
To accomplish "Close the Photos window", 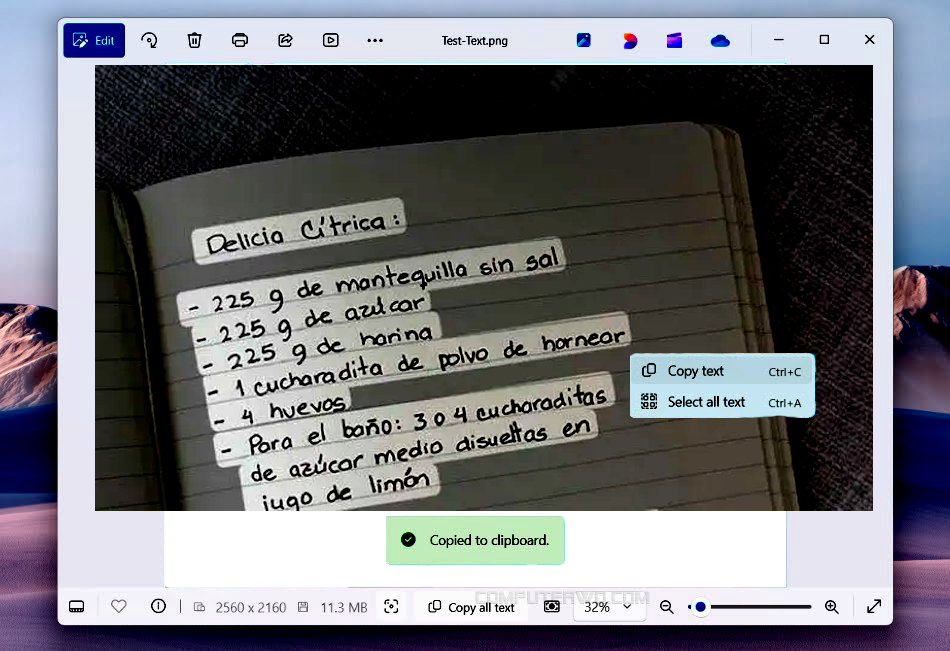I will coord(869,40).
